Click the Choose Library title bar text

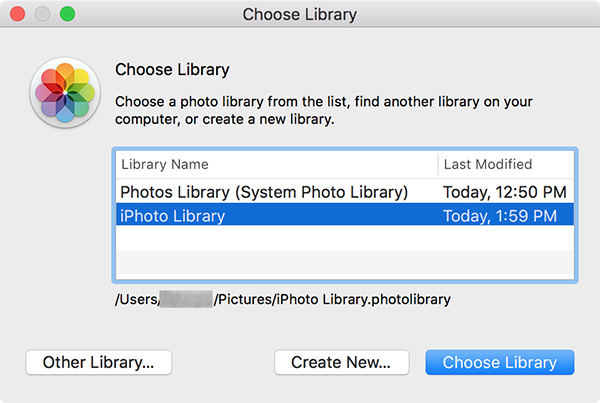click(x=300, y=15)
